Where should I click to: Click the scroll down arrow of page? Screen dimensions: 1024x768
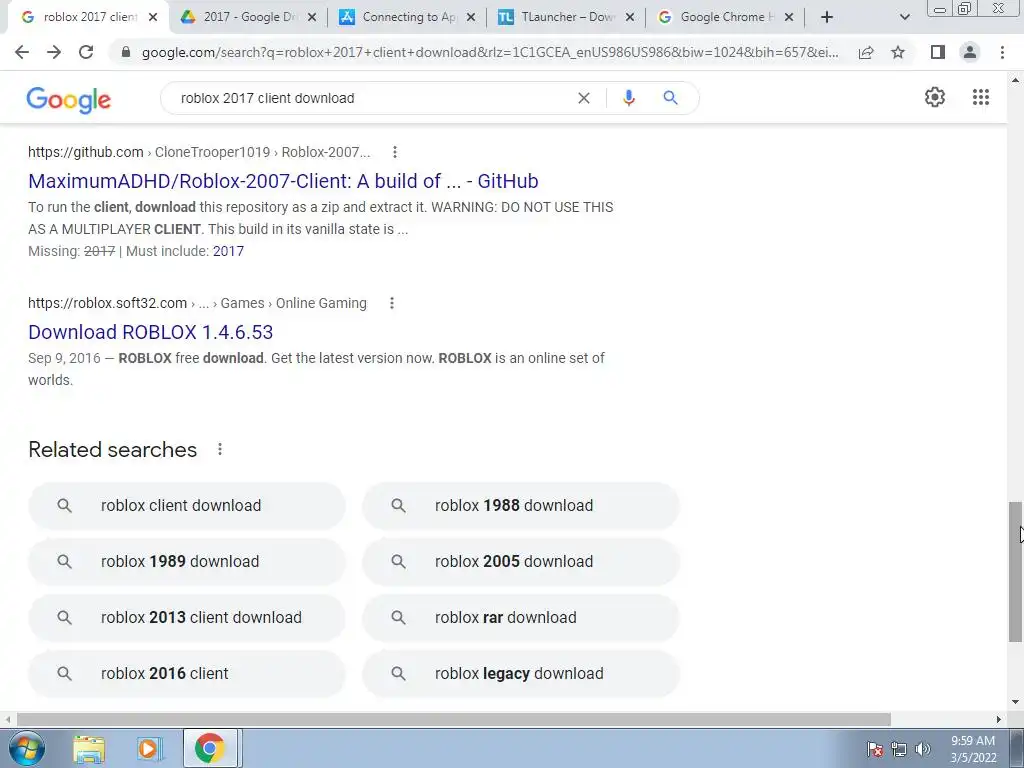pyautogui.click(x=1015, y=703)
